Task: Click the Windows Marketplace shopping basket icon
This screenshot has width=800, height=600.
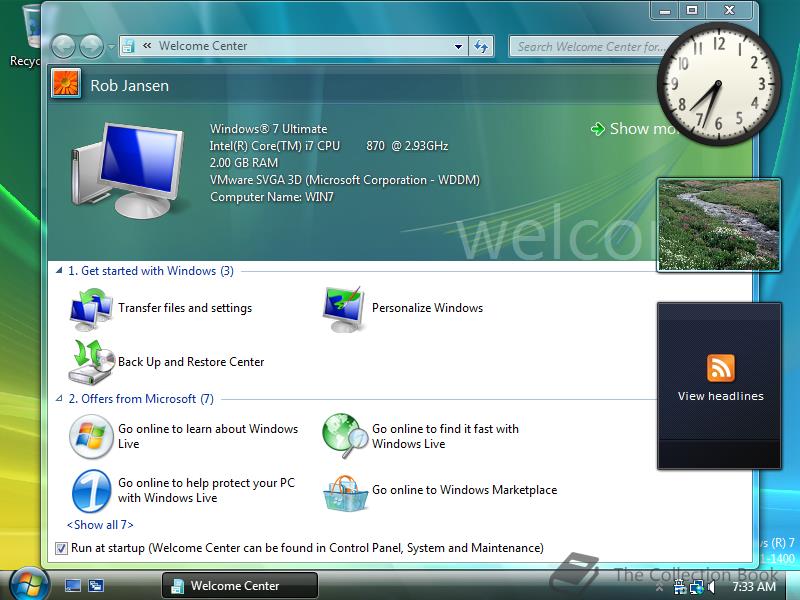Action: click(x=345, y=493)
